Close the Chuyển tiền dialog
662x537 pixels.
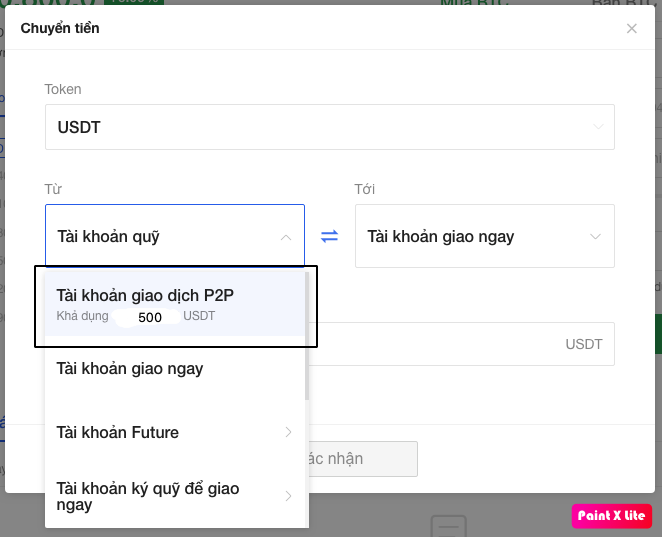pyautogui.click(x=632, y=29)
